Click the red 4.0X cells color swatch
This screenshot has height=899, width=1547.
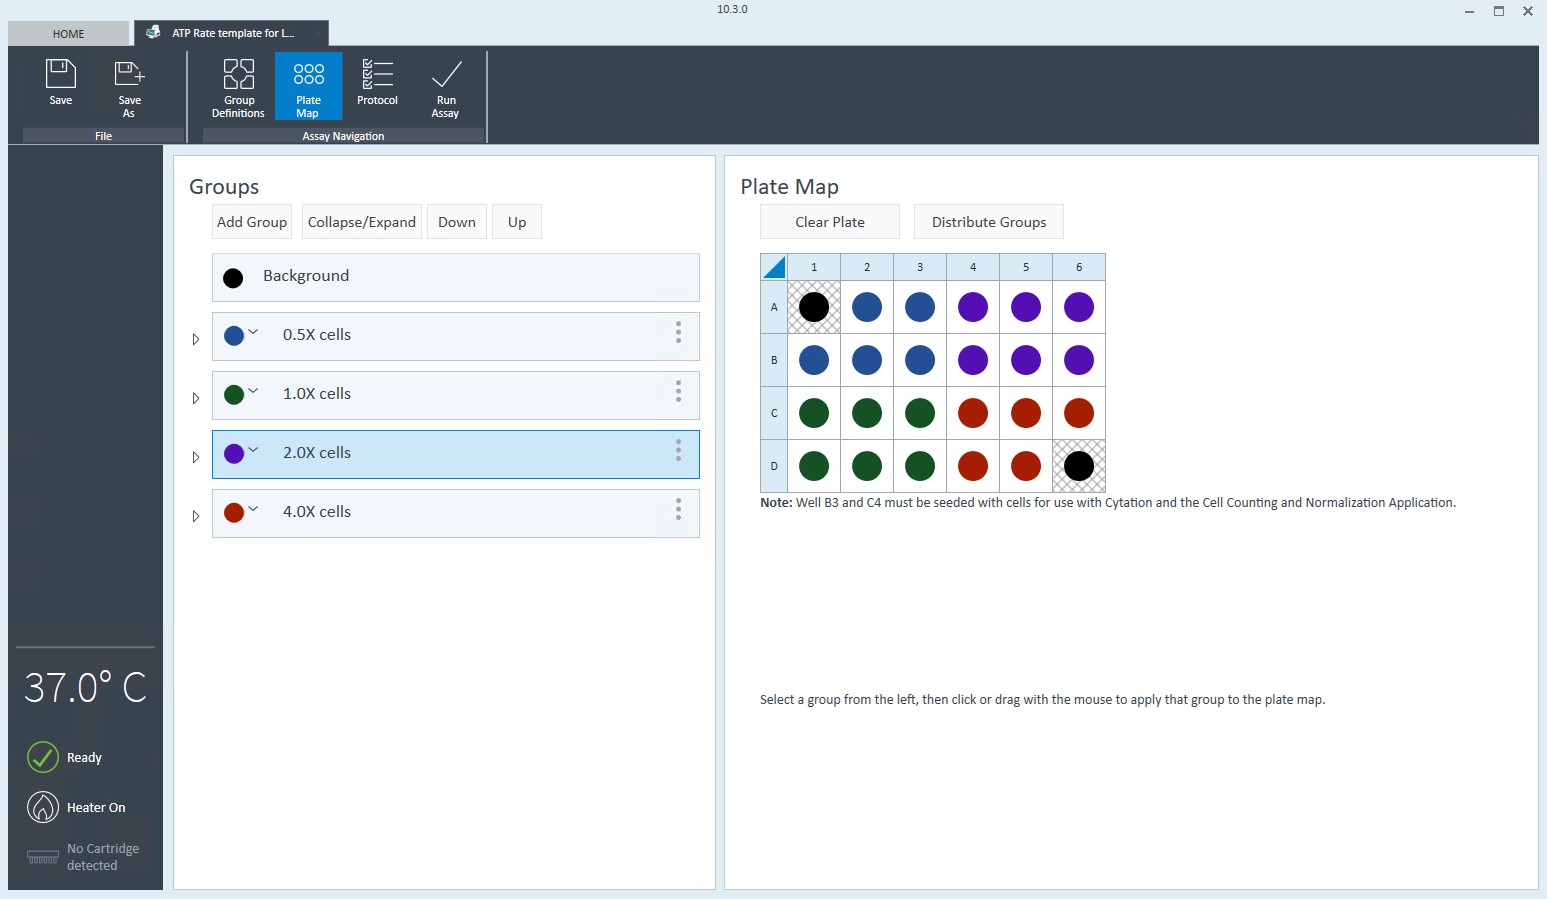pyautogui.click(x=234, y=512)
